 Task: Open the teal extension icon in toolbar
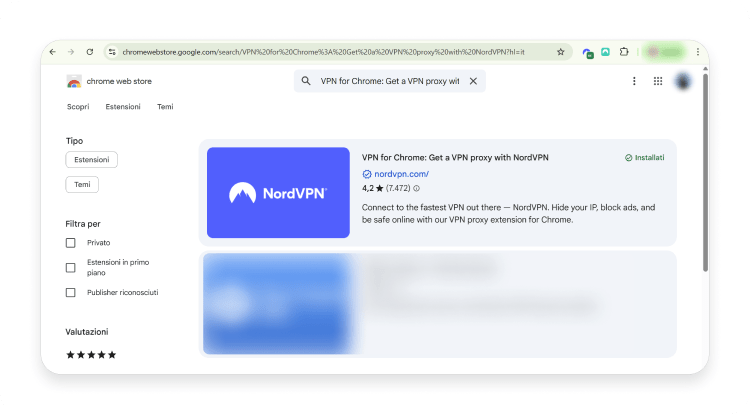click(606, 52)
